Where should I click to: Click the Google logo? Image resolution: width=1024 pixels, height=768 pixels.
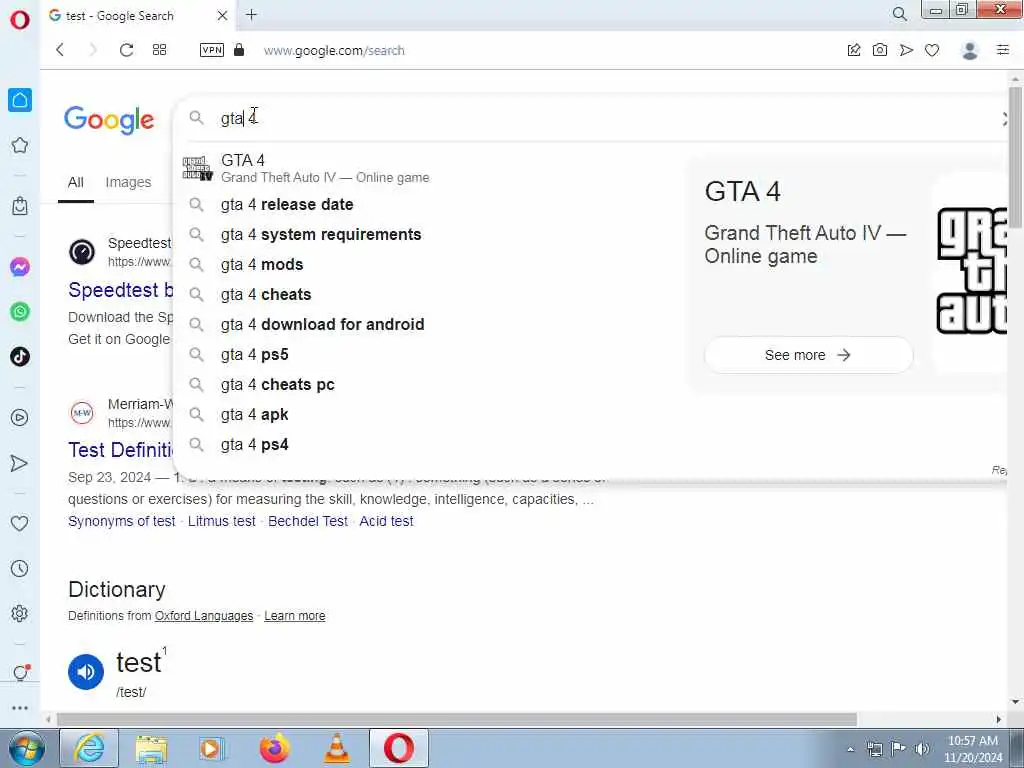point(109,120)
